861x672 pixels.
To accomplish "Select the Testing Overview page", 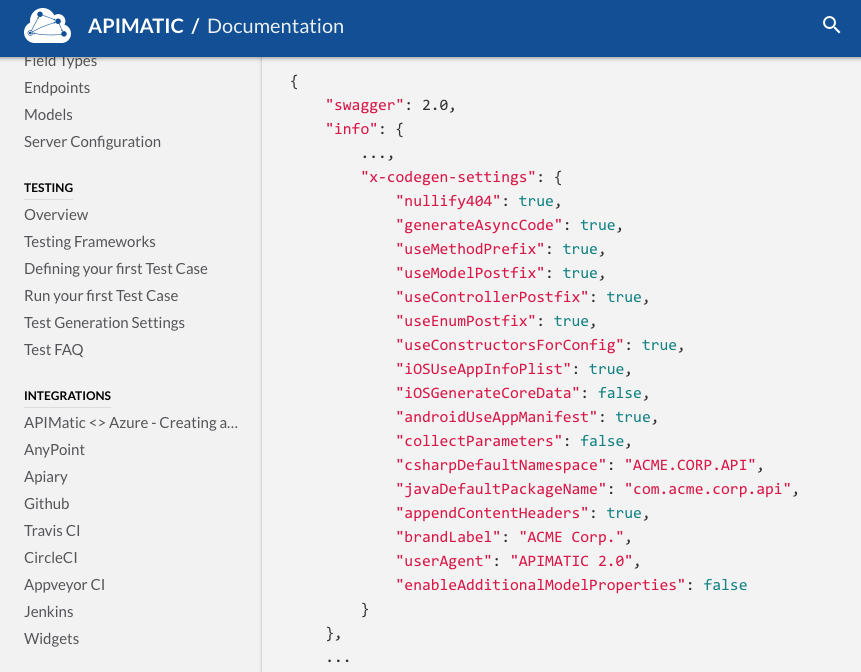I will 56,214.
